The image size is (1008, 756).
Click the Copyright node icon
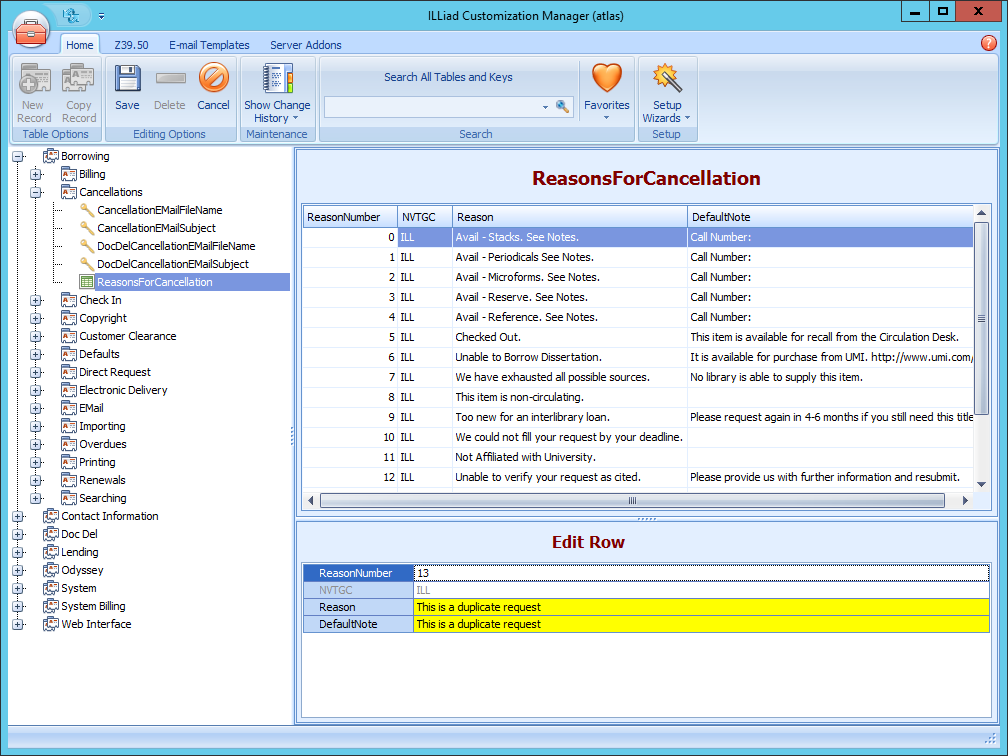68,318
